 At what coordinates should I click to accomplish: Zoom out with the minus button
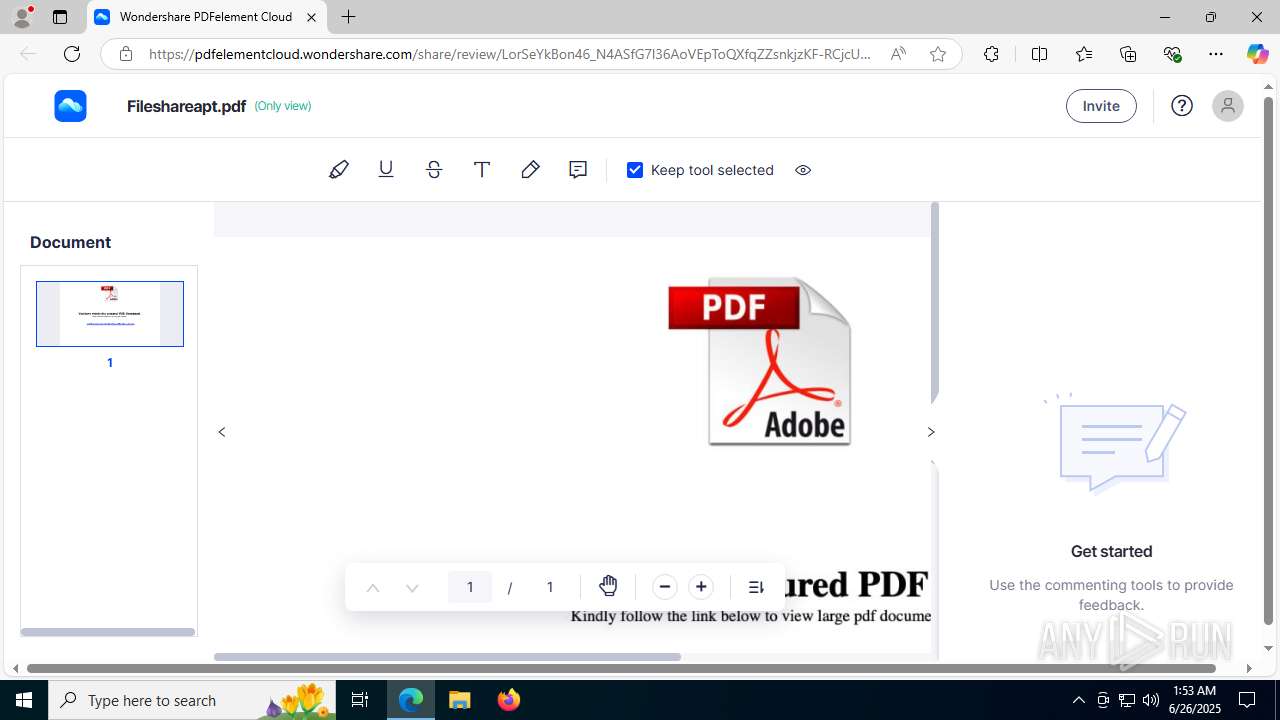point(665,587)
